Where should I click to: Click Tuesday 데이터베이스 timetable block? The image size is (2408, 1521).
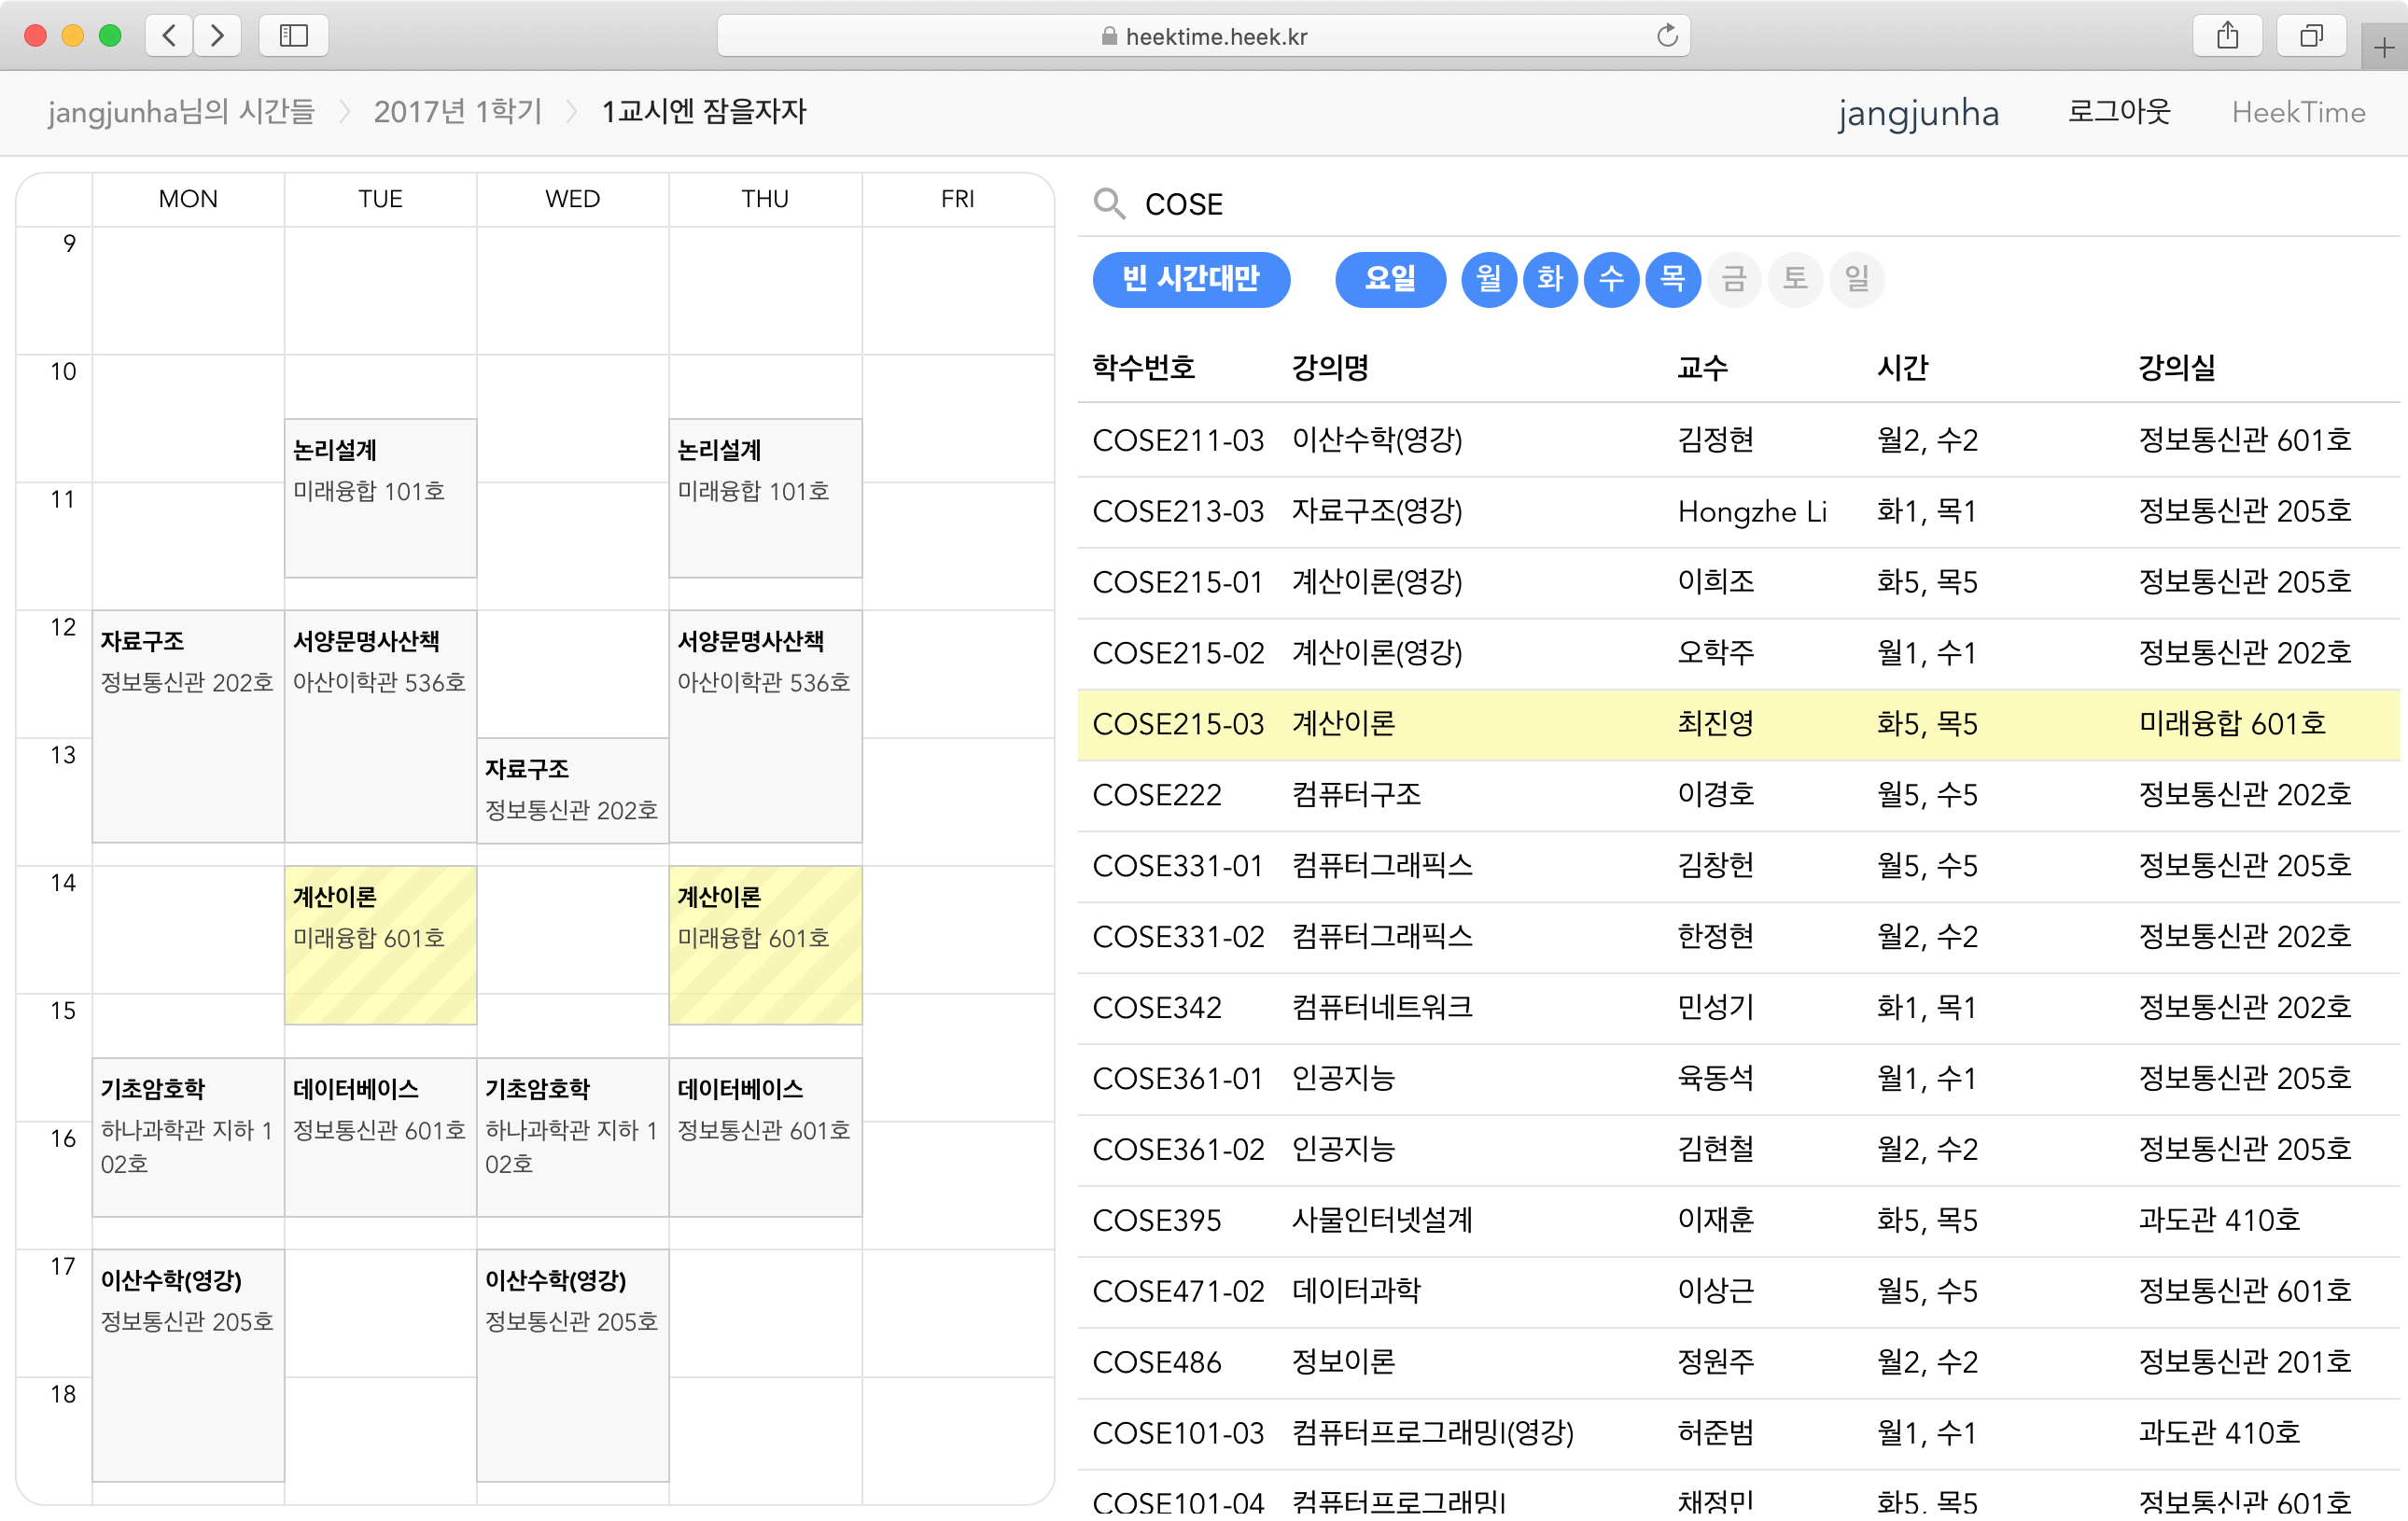pyautogui.click(x=380, y=1137)
